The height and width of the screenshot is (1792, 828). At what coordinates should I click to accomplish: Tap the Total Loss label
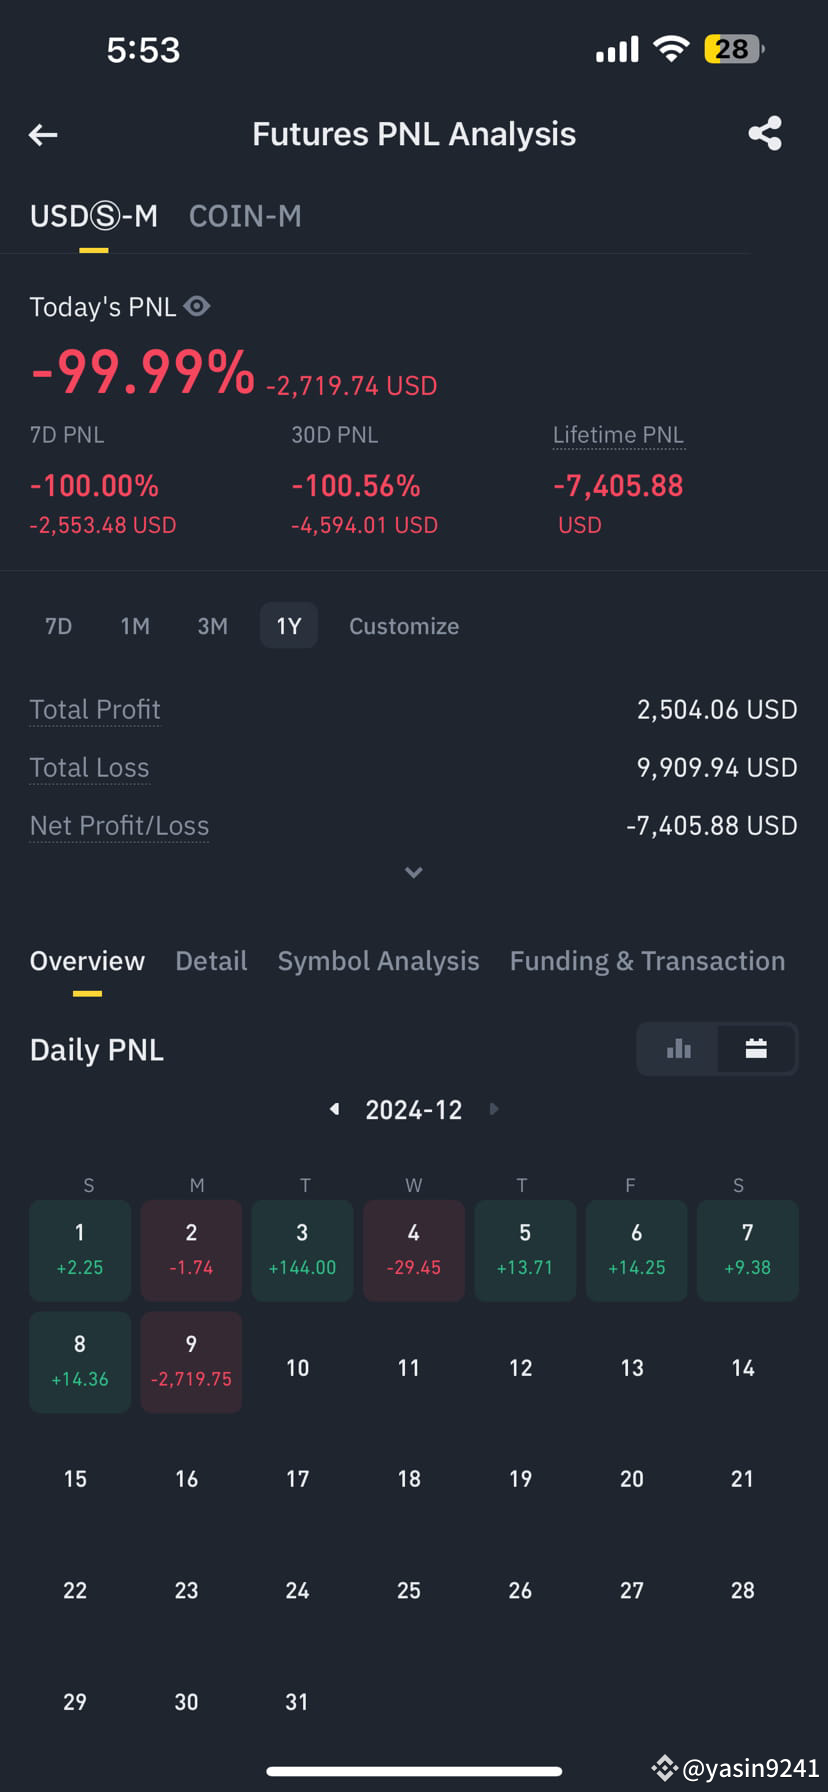pyautogui.click(x=89, y=768)
